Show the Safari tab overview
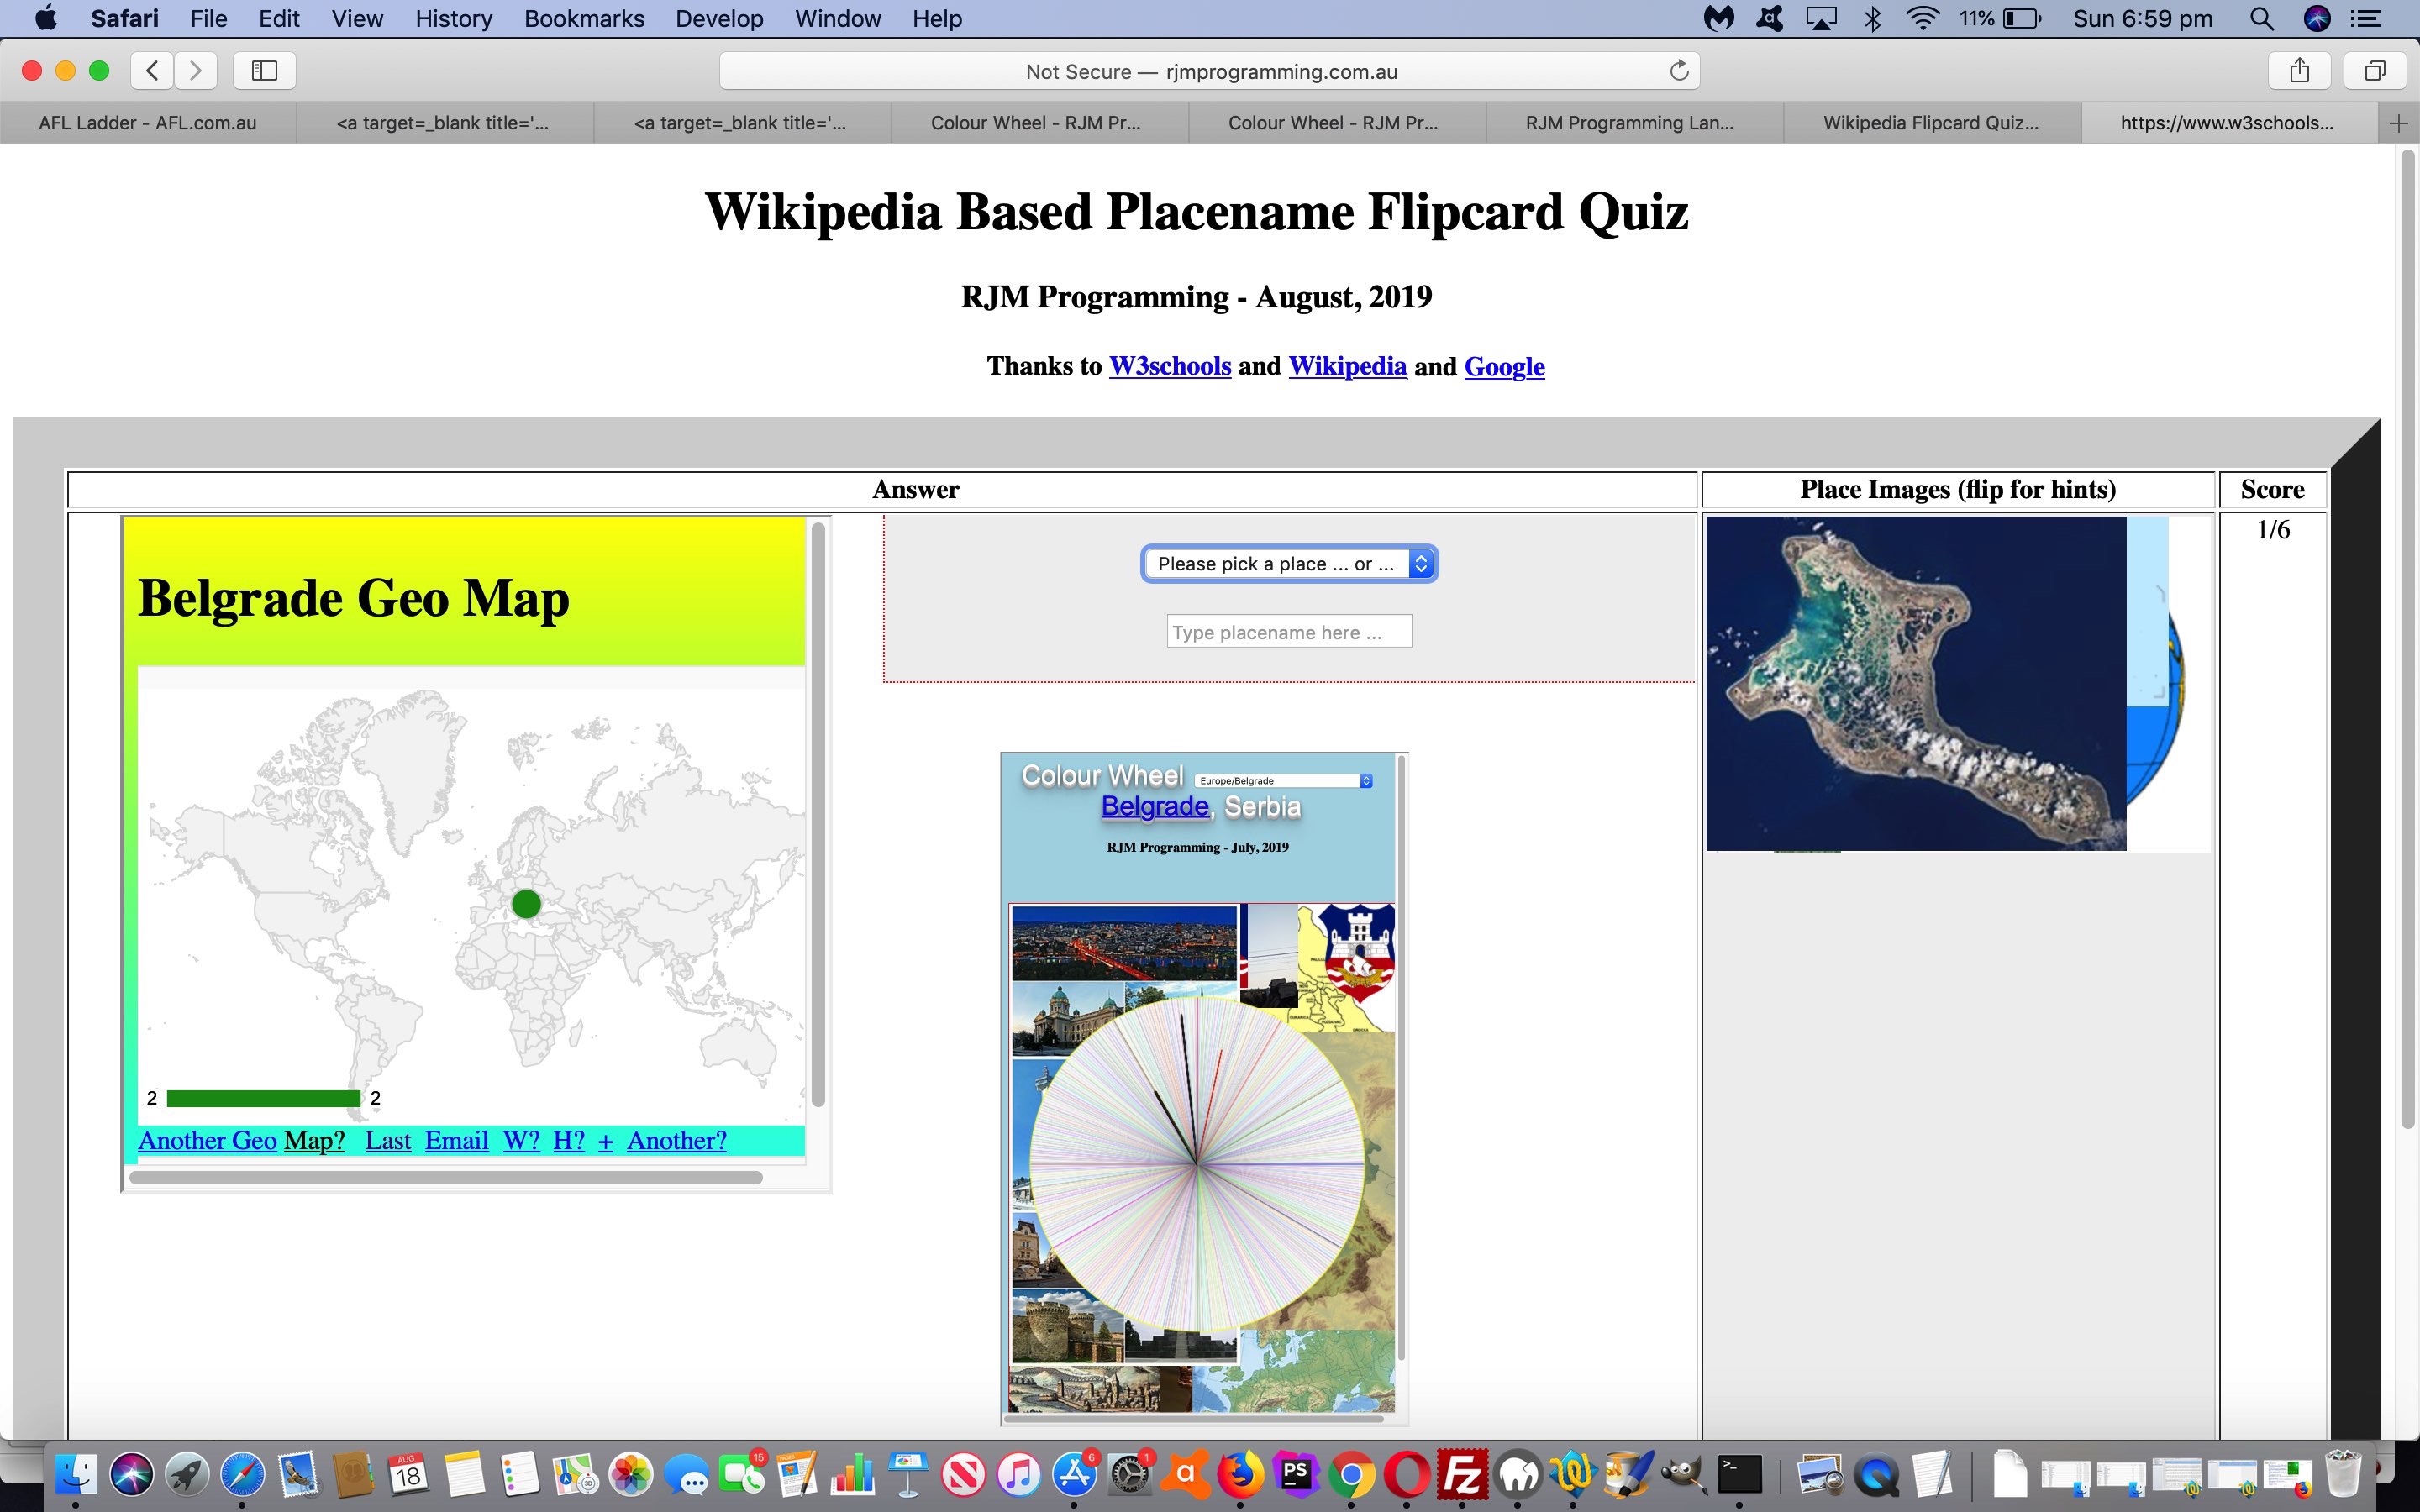The height and width of the screenshot is (1512, 2420). click(2374, 70)
